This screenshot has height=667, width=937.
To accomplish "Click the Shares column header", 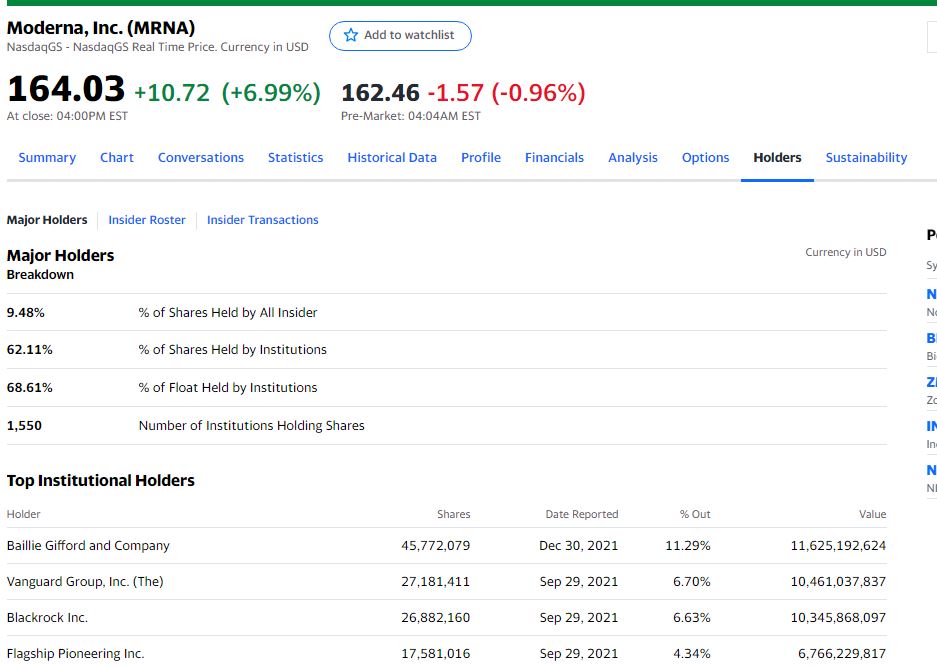I will [x=454, y=514].
